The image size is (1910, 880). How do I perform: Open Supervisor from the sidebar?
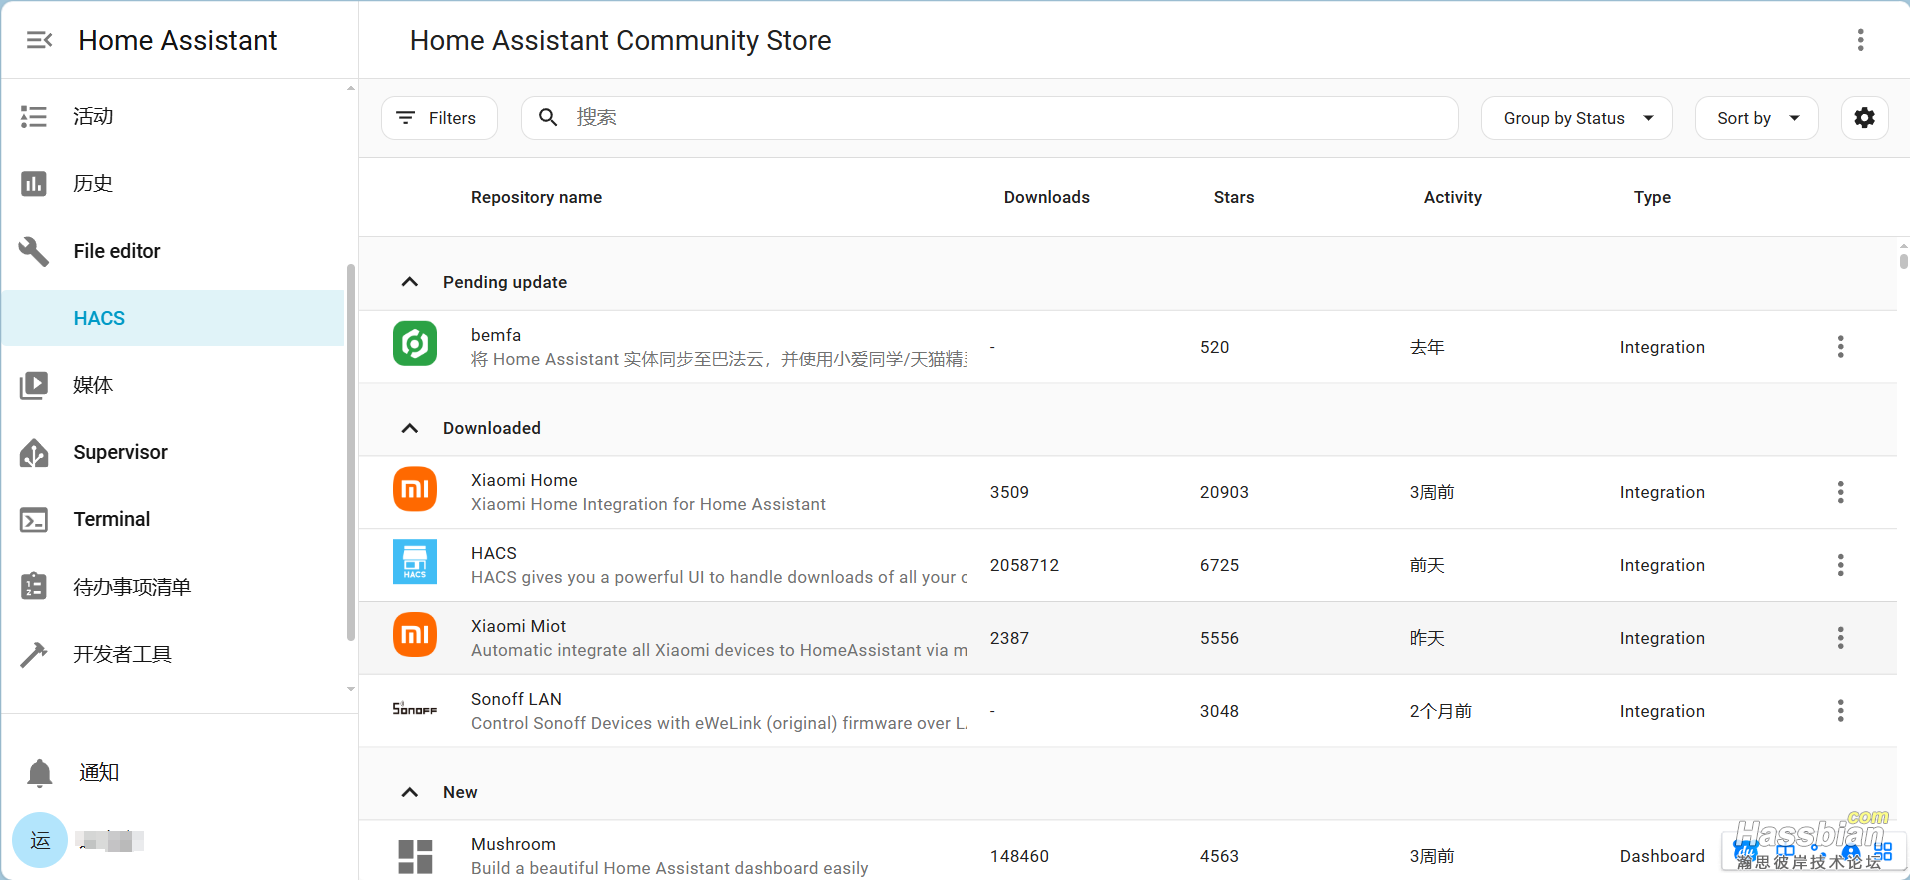pos(120,452)
